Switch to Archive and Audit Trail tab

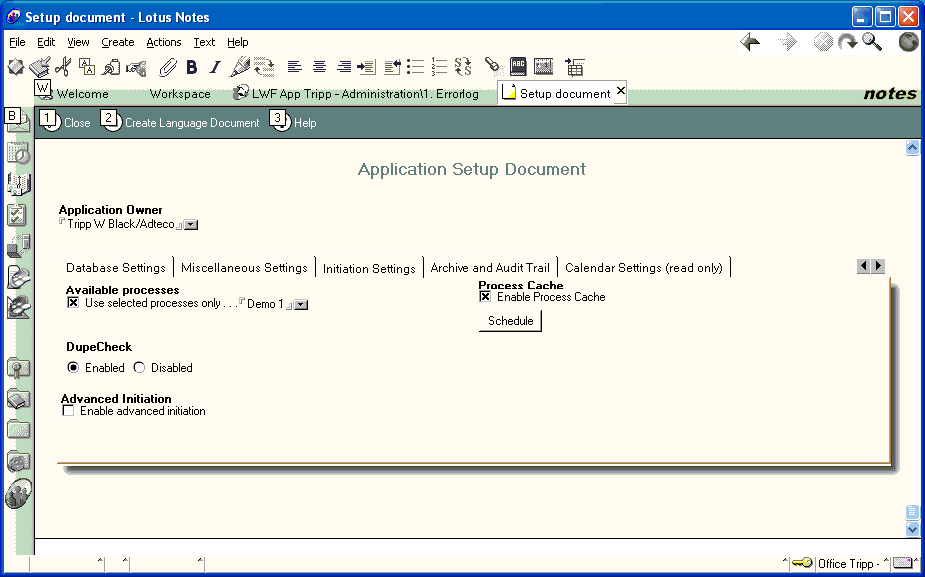coord(490,268)
